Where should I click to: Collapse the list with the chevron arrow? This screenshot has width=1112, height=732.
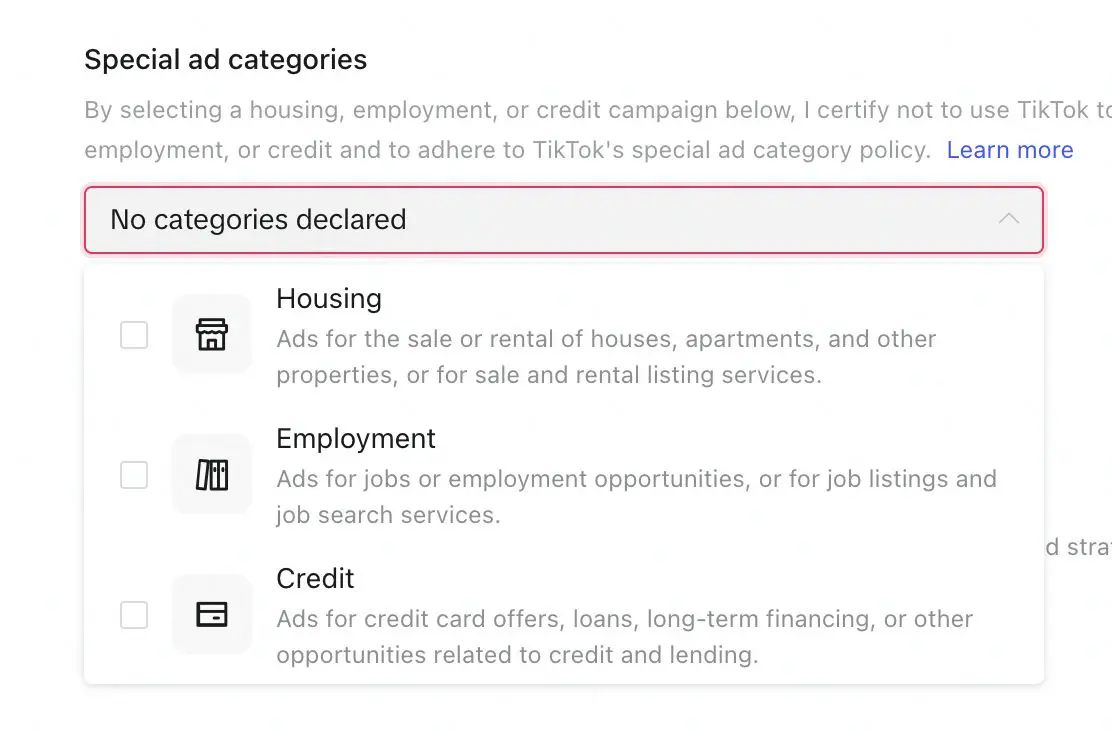(1008, 219)
